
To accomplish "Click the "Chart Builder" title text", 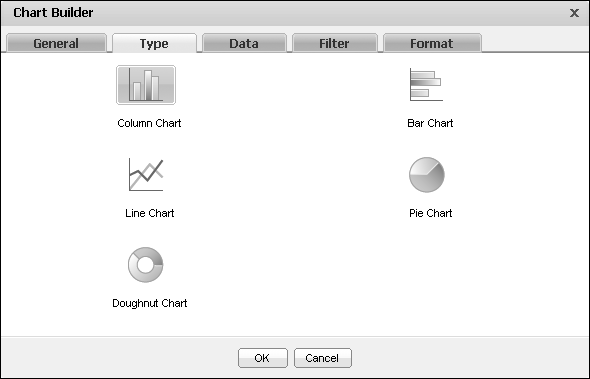I will coord(53,13).
